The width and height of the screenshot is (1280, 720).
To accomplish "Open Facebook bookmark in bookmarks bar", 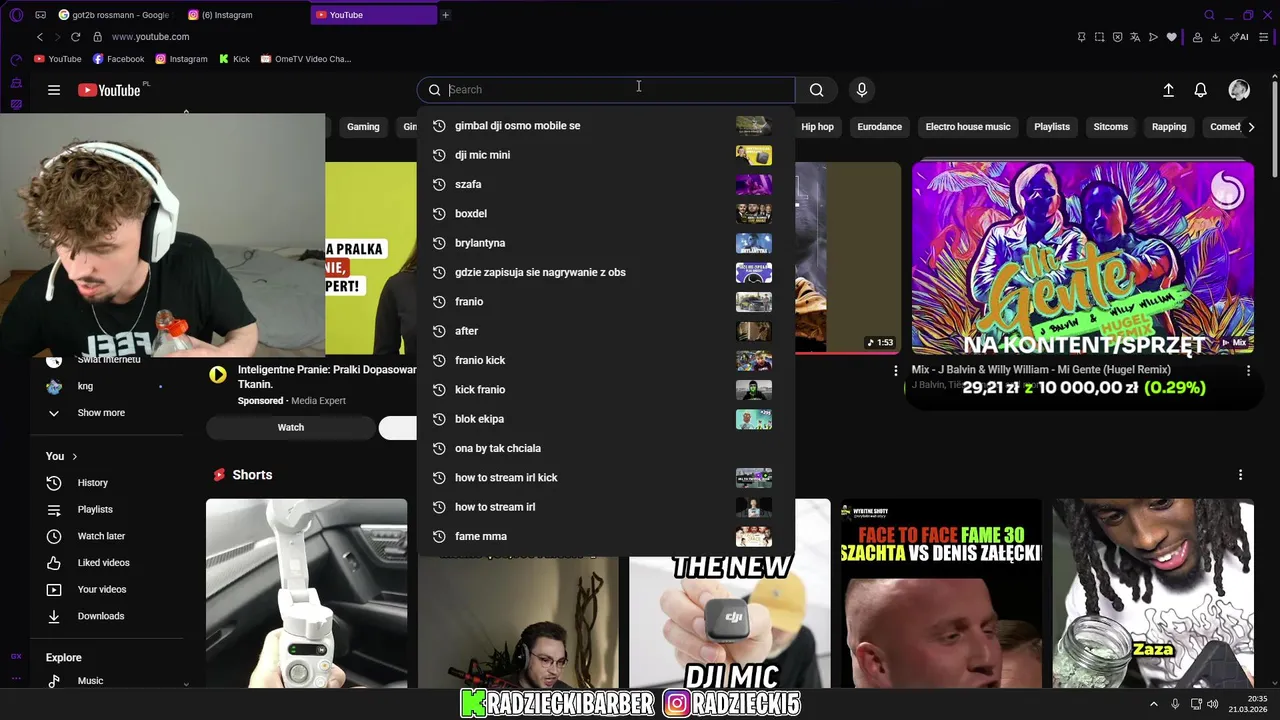I will coord(118,59).
